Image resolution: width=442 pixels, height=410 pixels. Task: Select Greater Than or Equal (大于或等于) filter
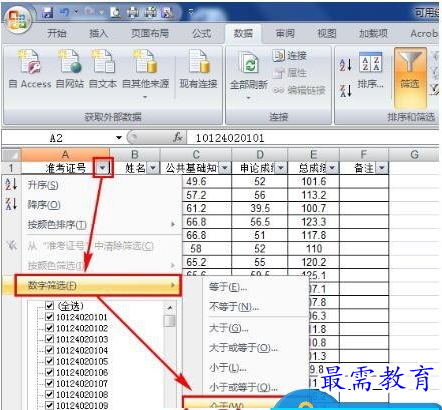255,348
